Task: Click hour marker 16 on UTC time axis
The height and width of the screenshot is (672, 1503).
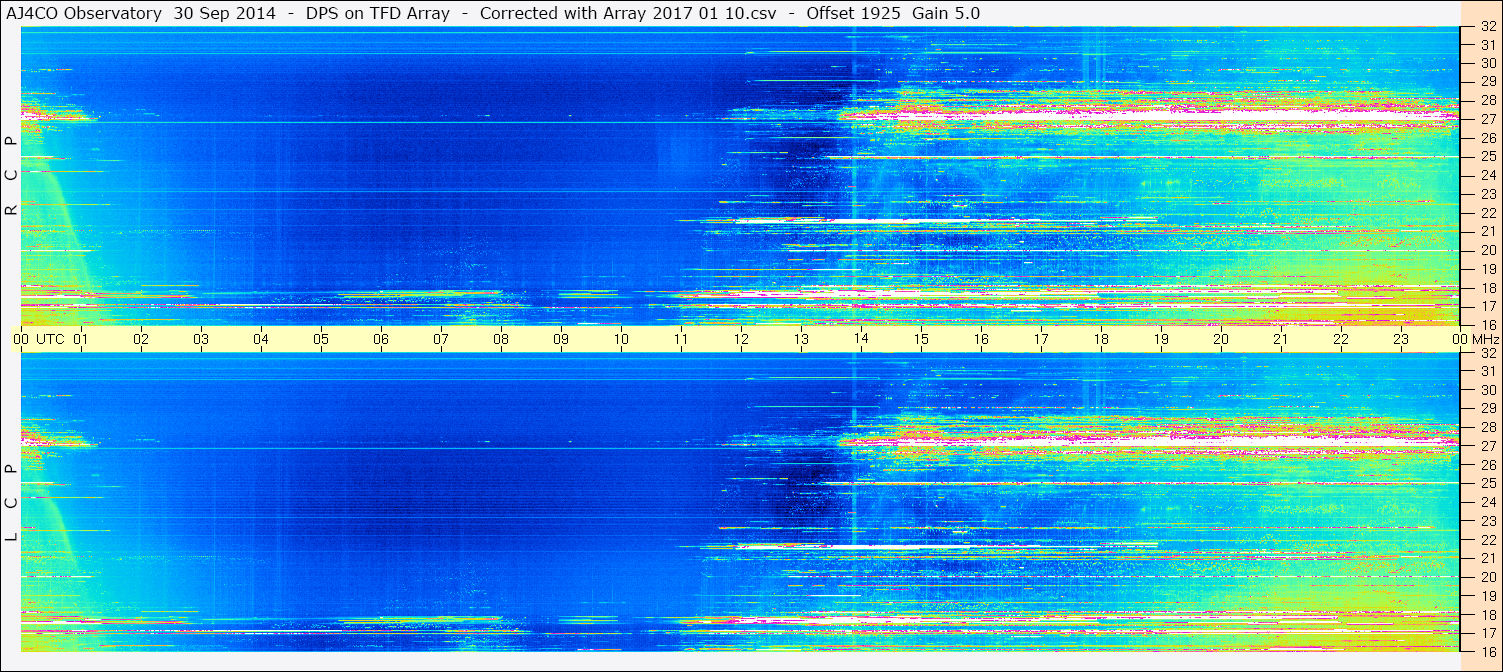Action: (x=981, y=339)
